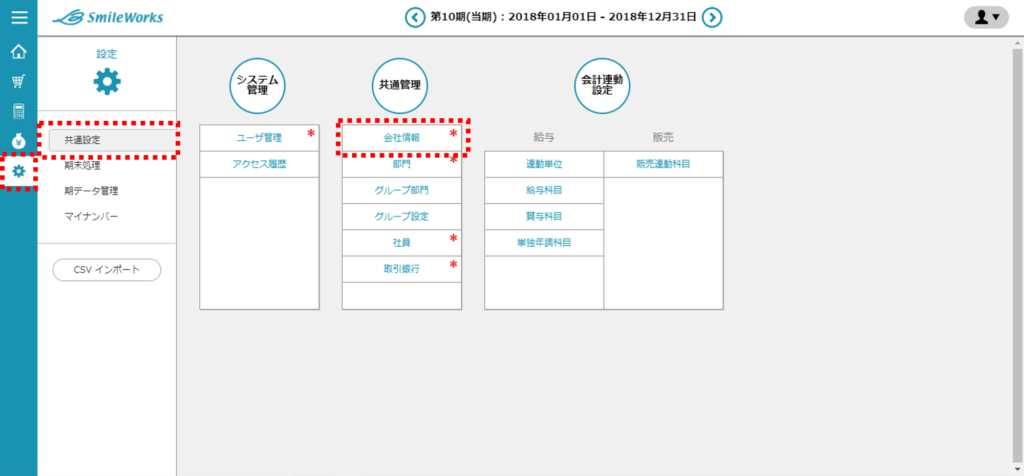Open the ユーザ管理 link

(259, 138)
